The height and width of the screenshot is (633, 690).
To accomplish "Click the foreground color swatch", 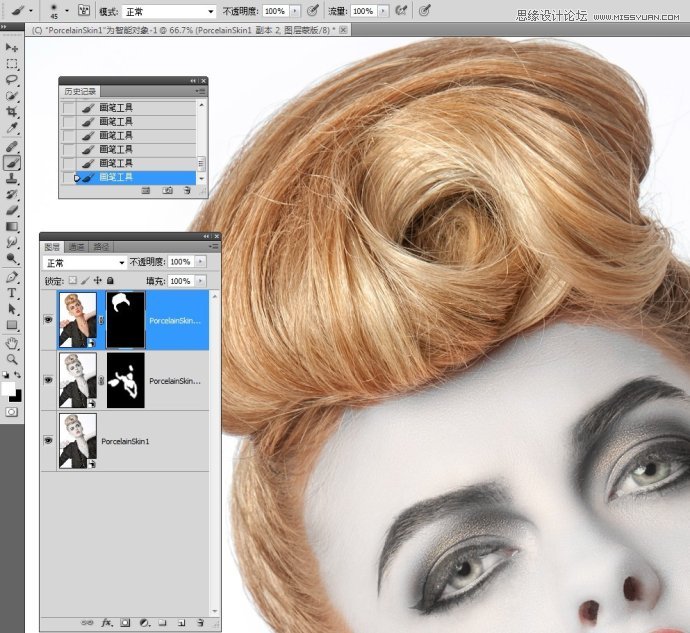I will 9,387.
